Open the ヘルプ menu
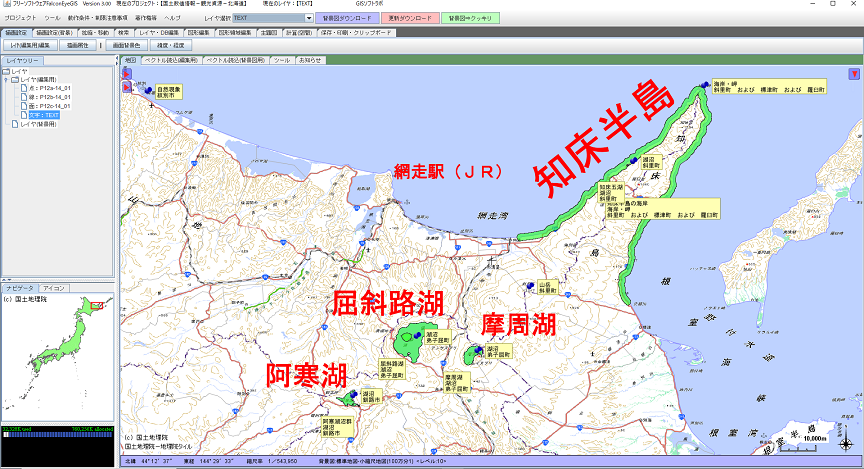864x469 pixels. [172, 18]
